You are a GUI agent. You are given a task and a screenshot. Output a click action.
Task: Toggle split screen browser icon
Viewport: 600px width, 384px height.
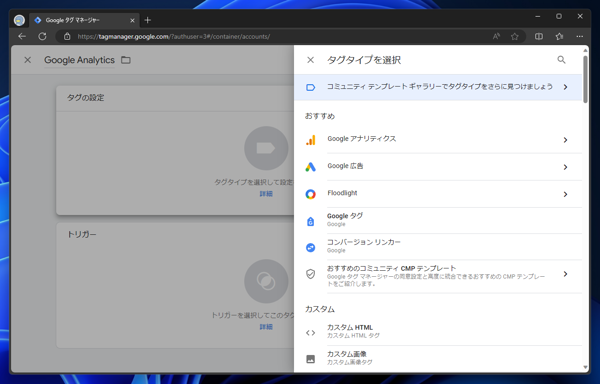tap(539, 36)
